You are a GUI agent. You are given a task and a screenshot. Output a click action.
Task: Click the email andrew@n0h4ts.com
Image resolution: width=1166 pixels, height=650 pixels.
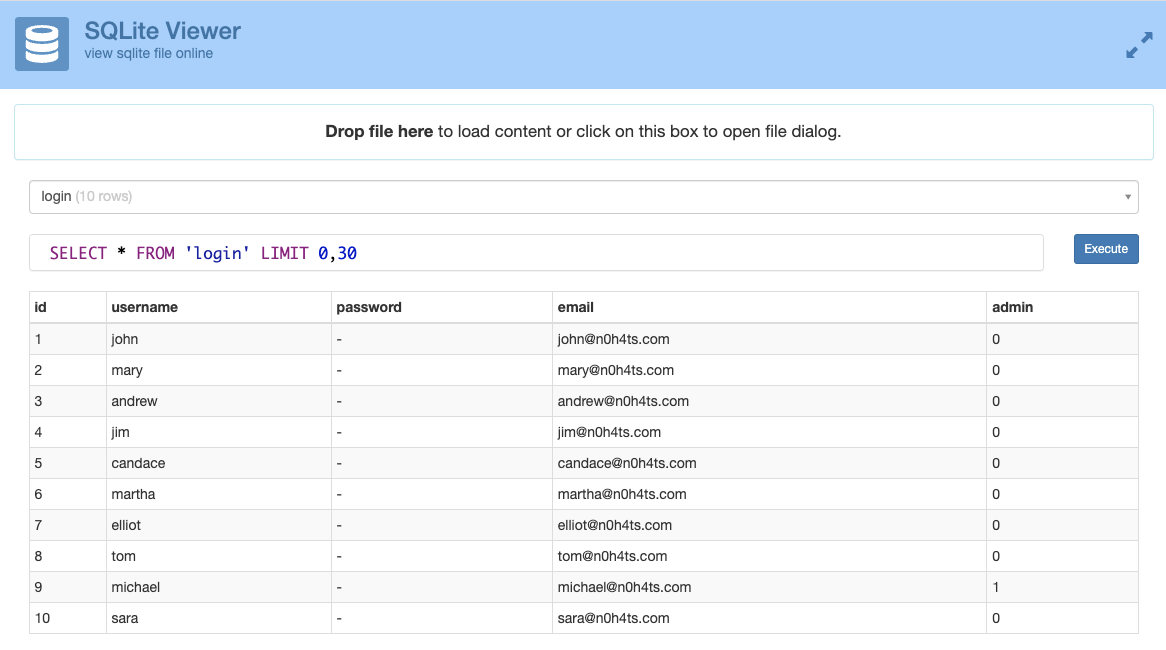tap(623, 402)
